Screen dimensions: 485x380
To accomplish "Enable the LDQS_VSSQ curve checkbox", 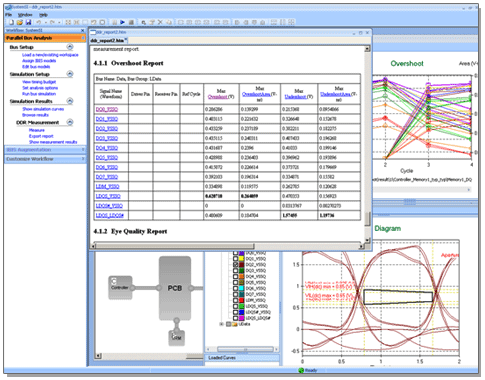I will tap(235, 306).
